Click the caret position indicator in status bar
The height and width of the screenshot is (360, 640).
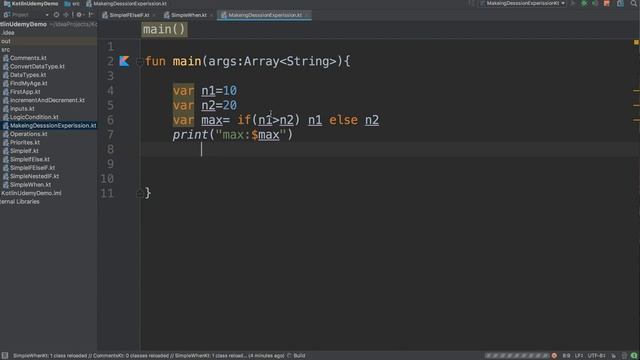tap(566, 356)
